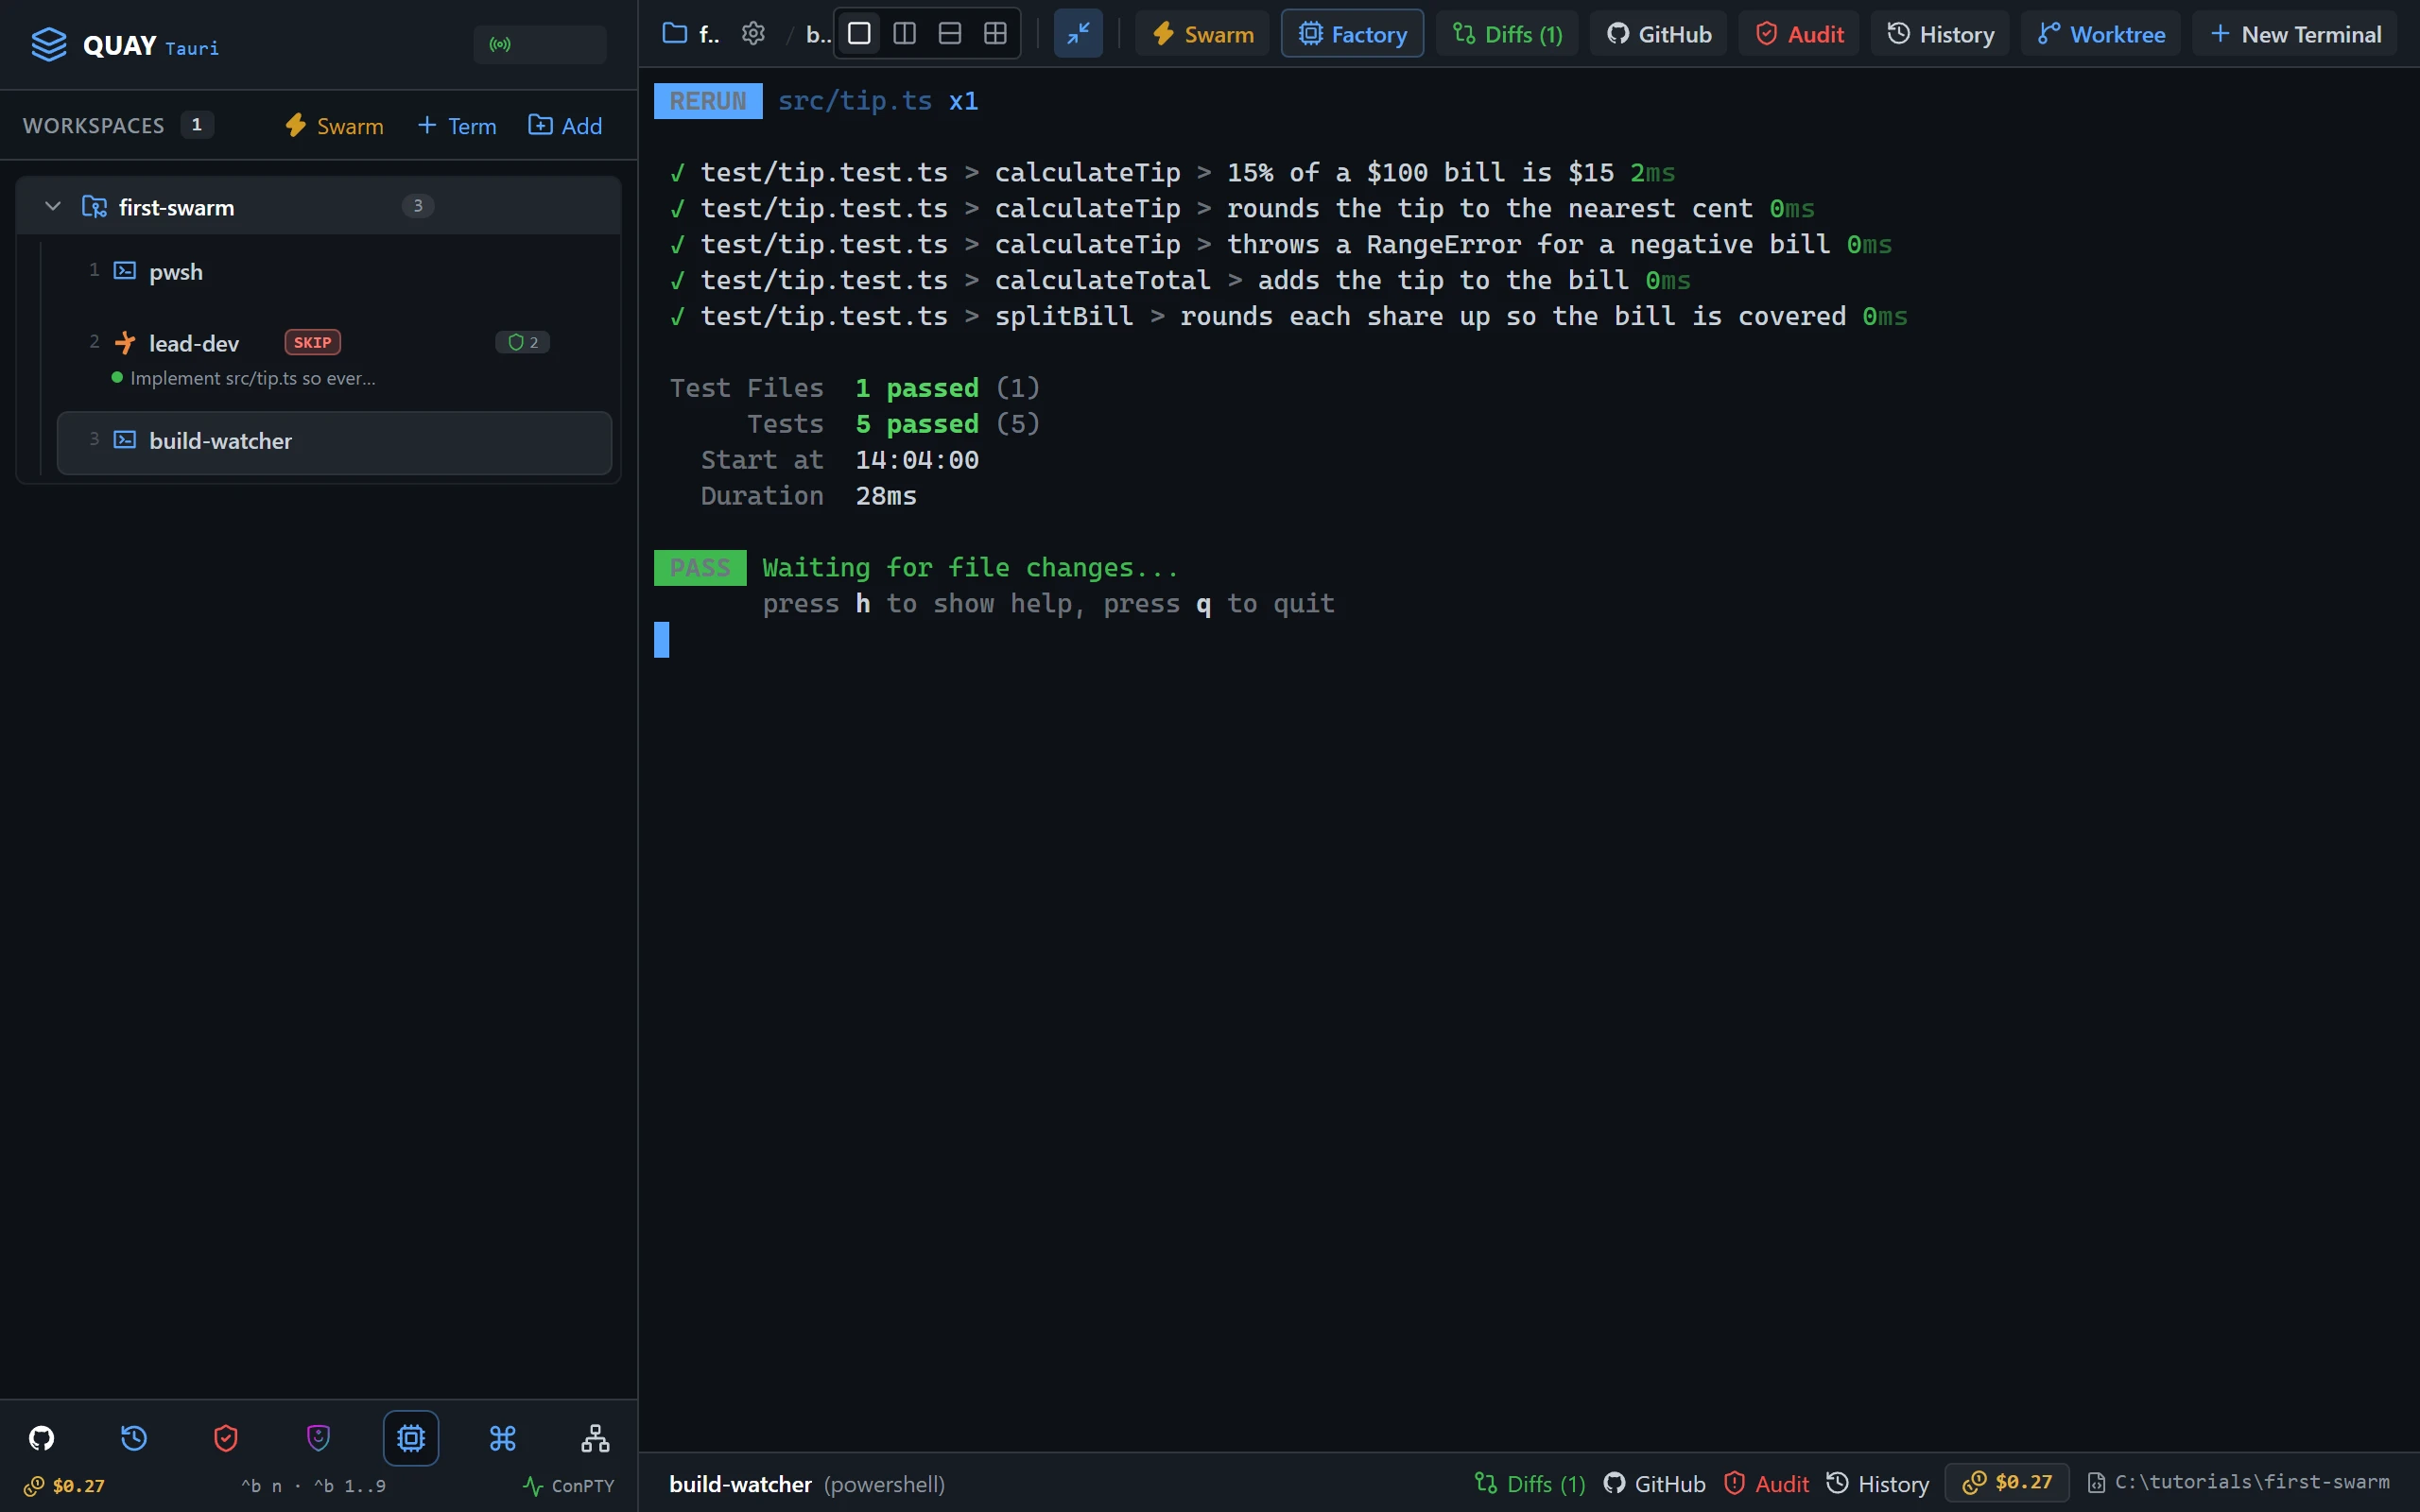The width and height of the screenshot is (2420, 1512).
Task: Click the purple shield icon in sidebar bottom
Action: 318,1438
